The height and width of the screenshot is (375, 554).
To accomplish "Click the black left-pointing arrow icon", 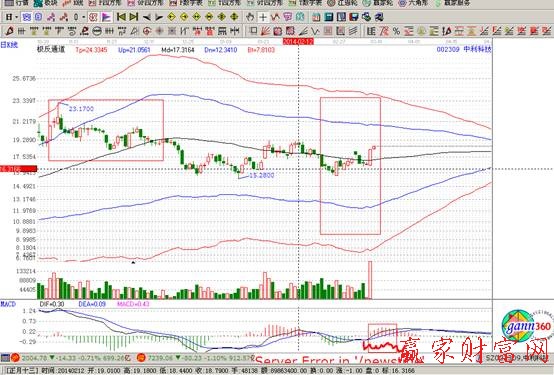I will coord(146,17).
